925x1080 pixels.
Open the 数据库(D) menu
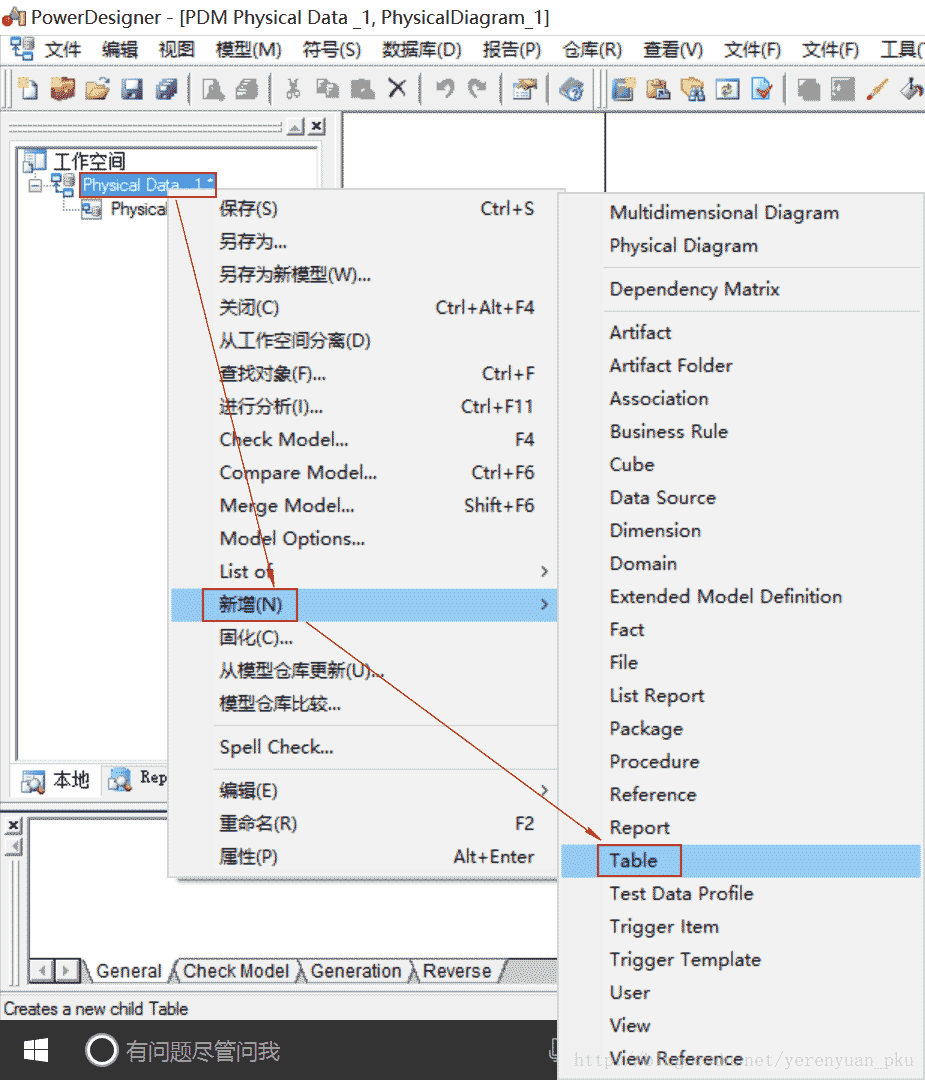pyautogui.click(x=422, y=50)
